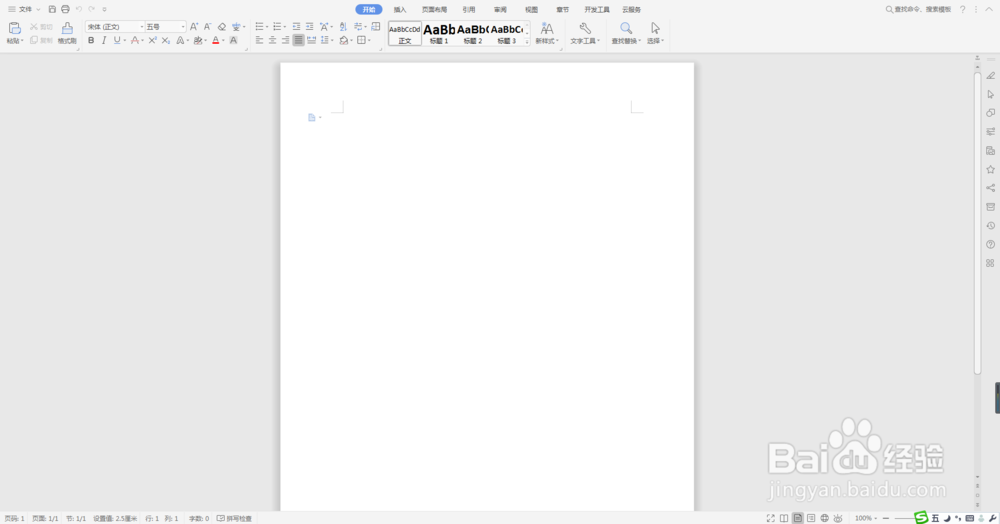Switch to the Insert (插入) tab
This screenshot has height=524, width=1000.
click(400, 10)
